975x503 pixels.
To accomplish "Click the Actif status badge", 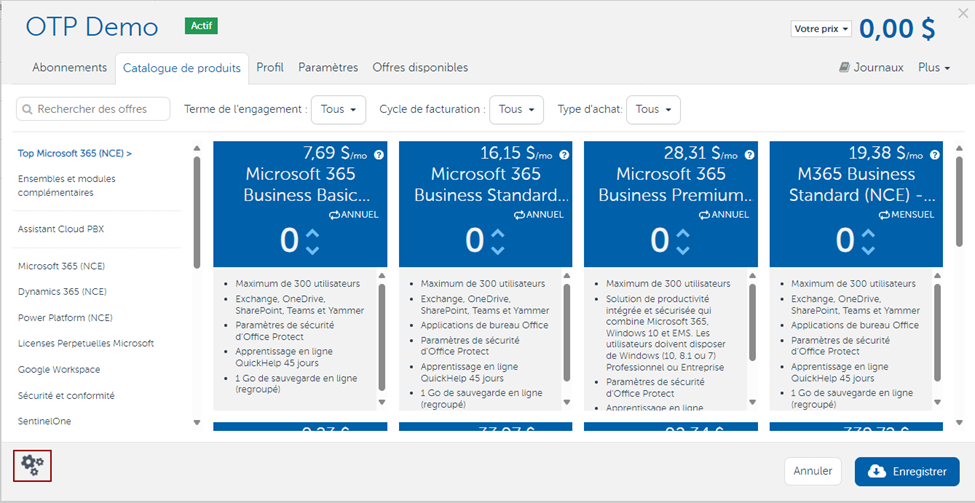I will click(201, 26).
